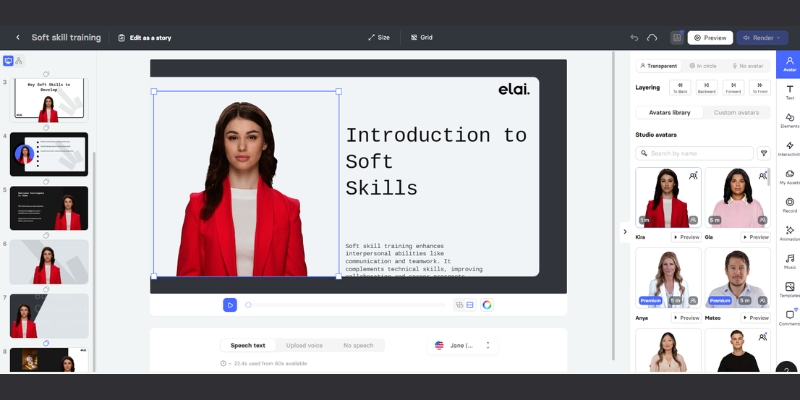This screenshot has height=400, width=800.
Task: Open the Interactivity sidebar tool
Action: pyautogui.click(x=789, y=149)
